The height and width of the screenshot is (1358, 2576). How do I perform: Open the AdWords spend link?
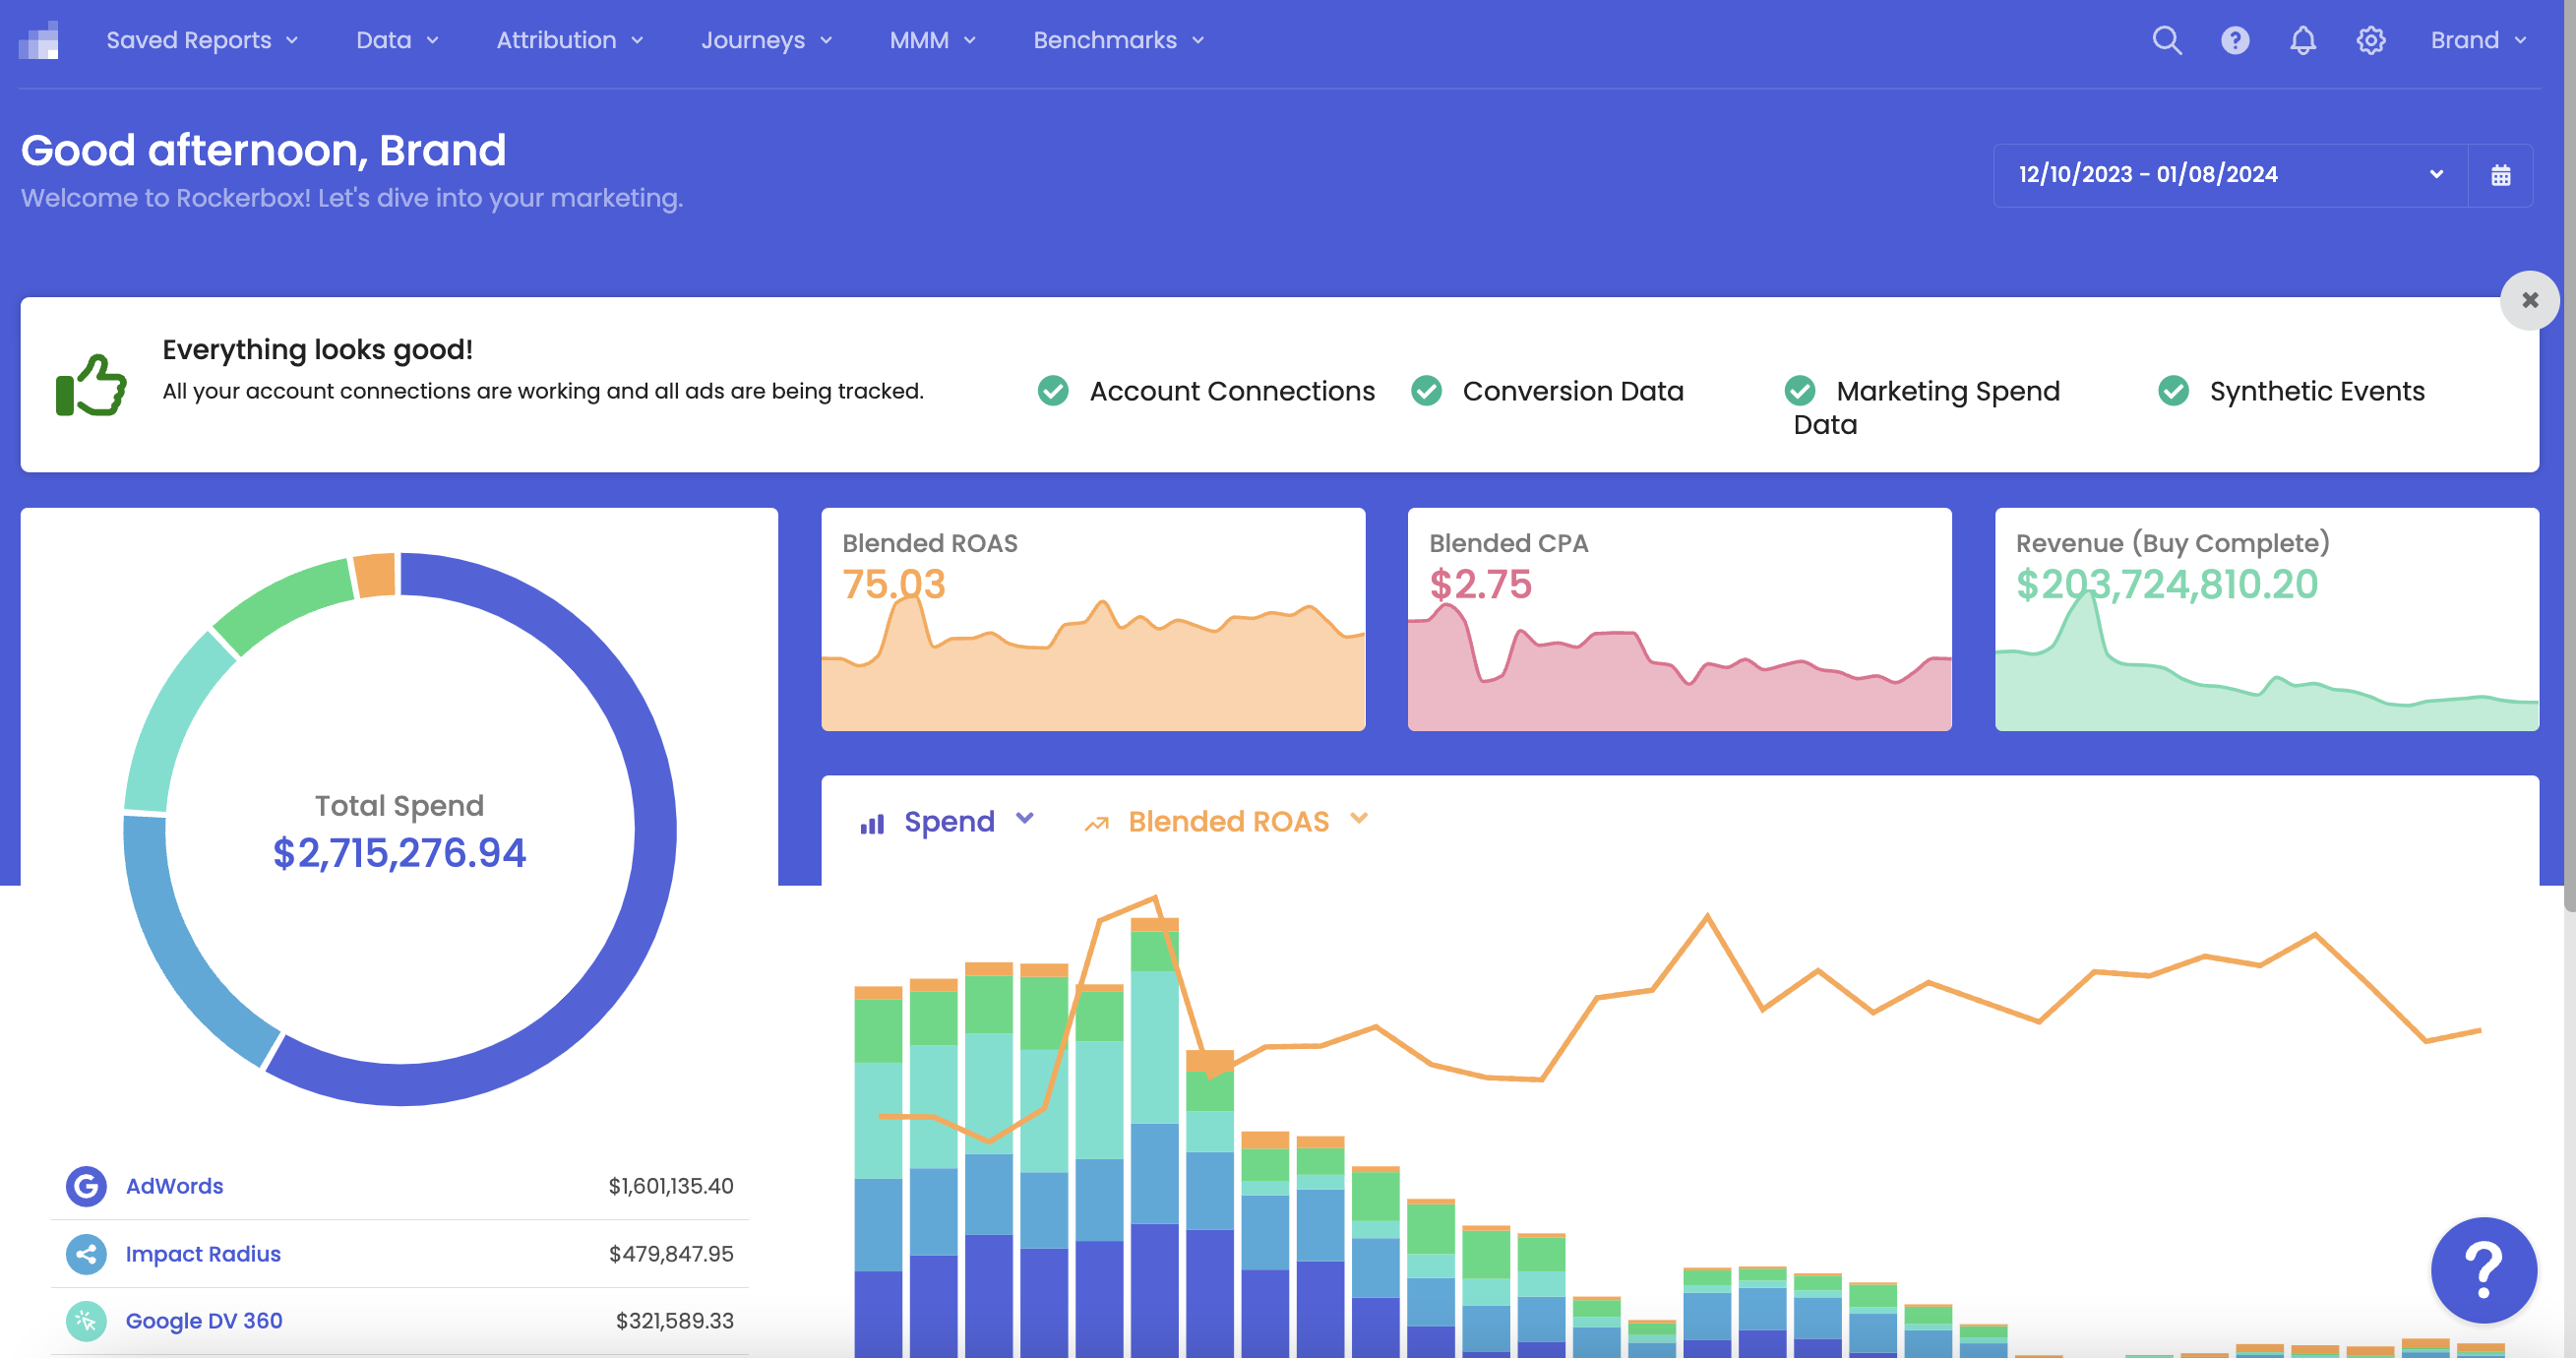[174, 1186]
